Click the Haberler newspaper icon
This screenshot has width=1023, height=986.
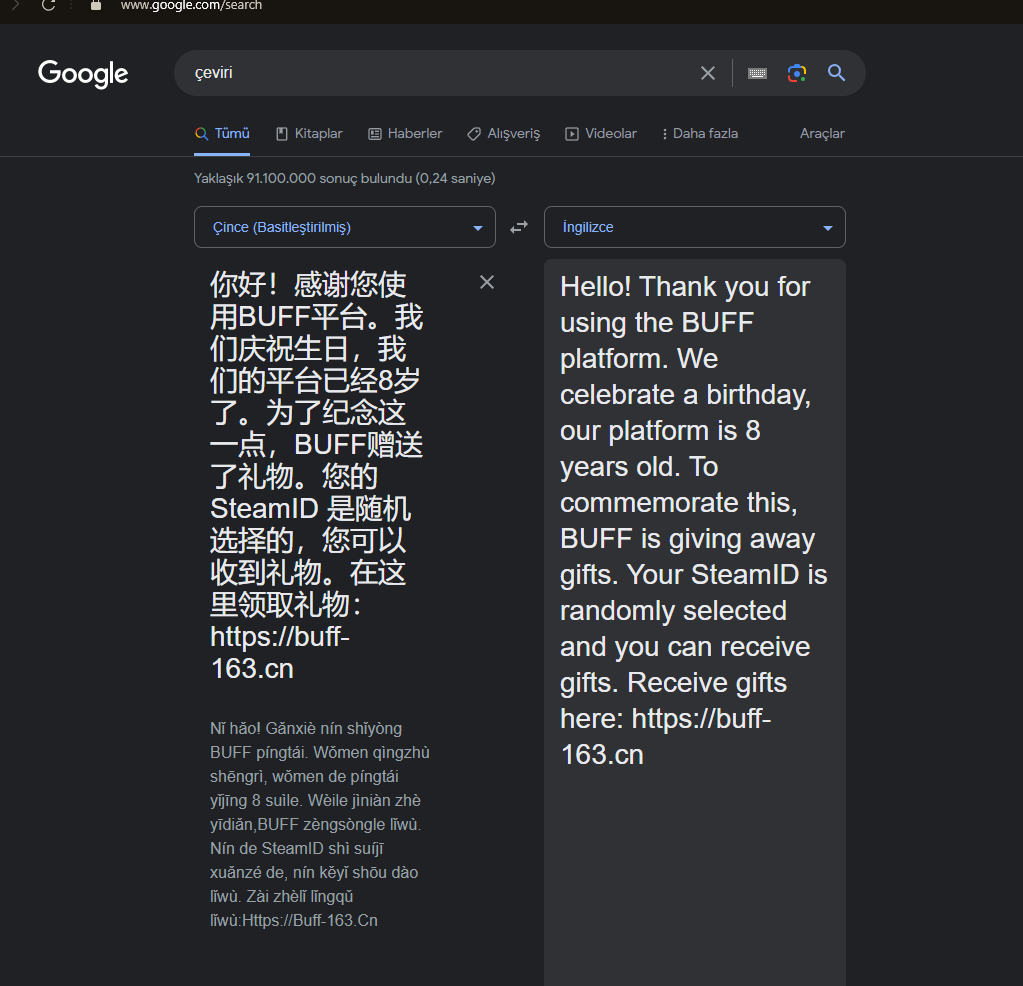pyautogui.click(x=374, y=134)
